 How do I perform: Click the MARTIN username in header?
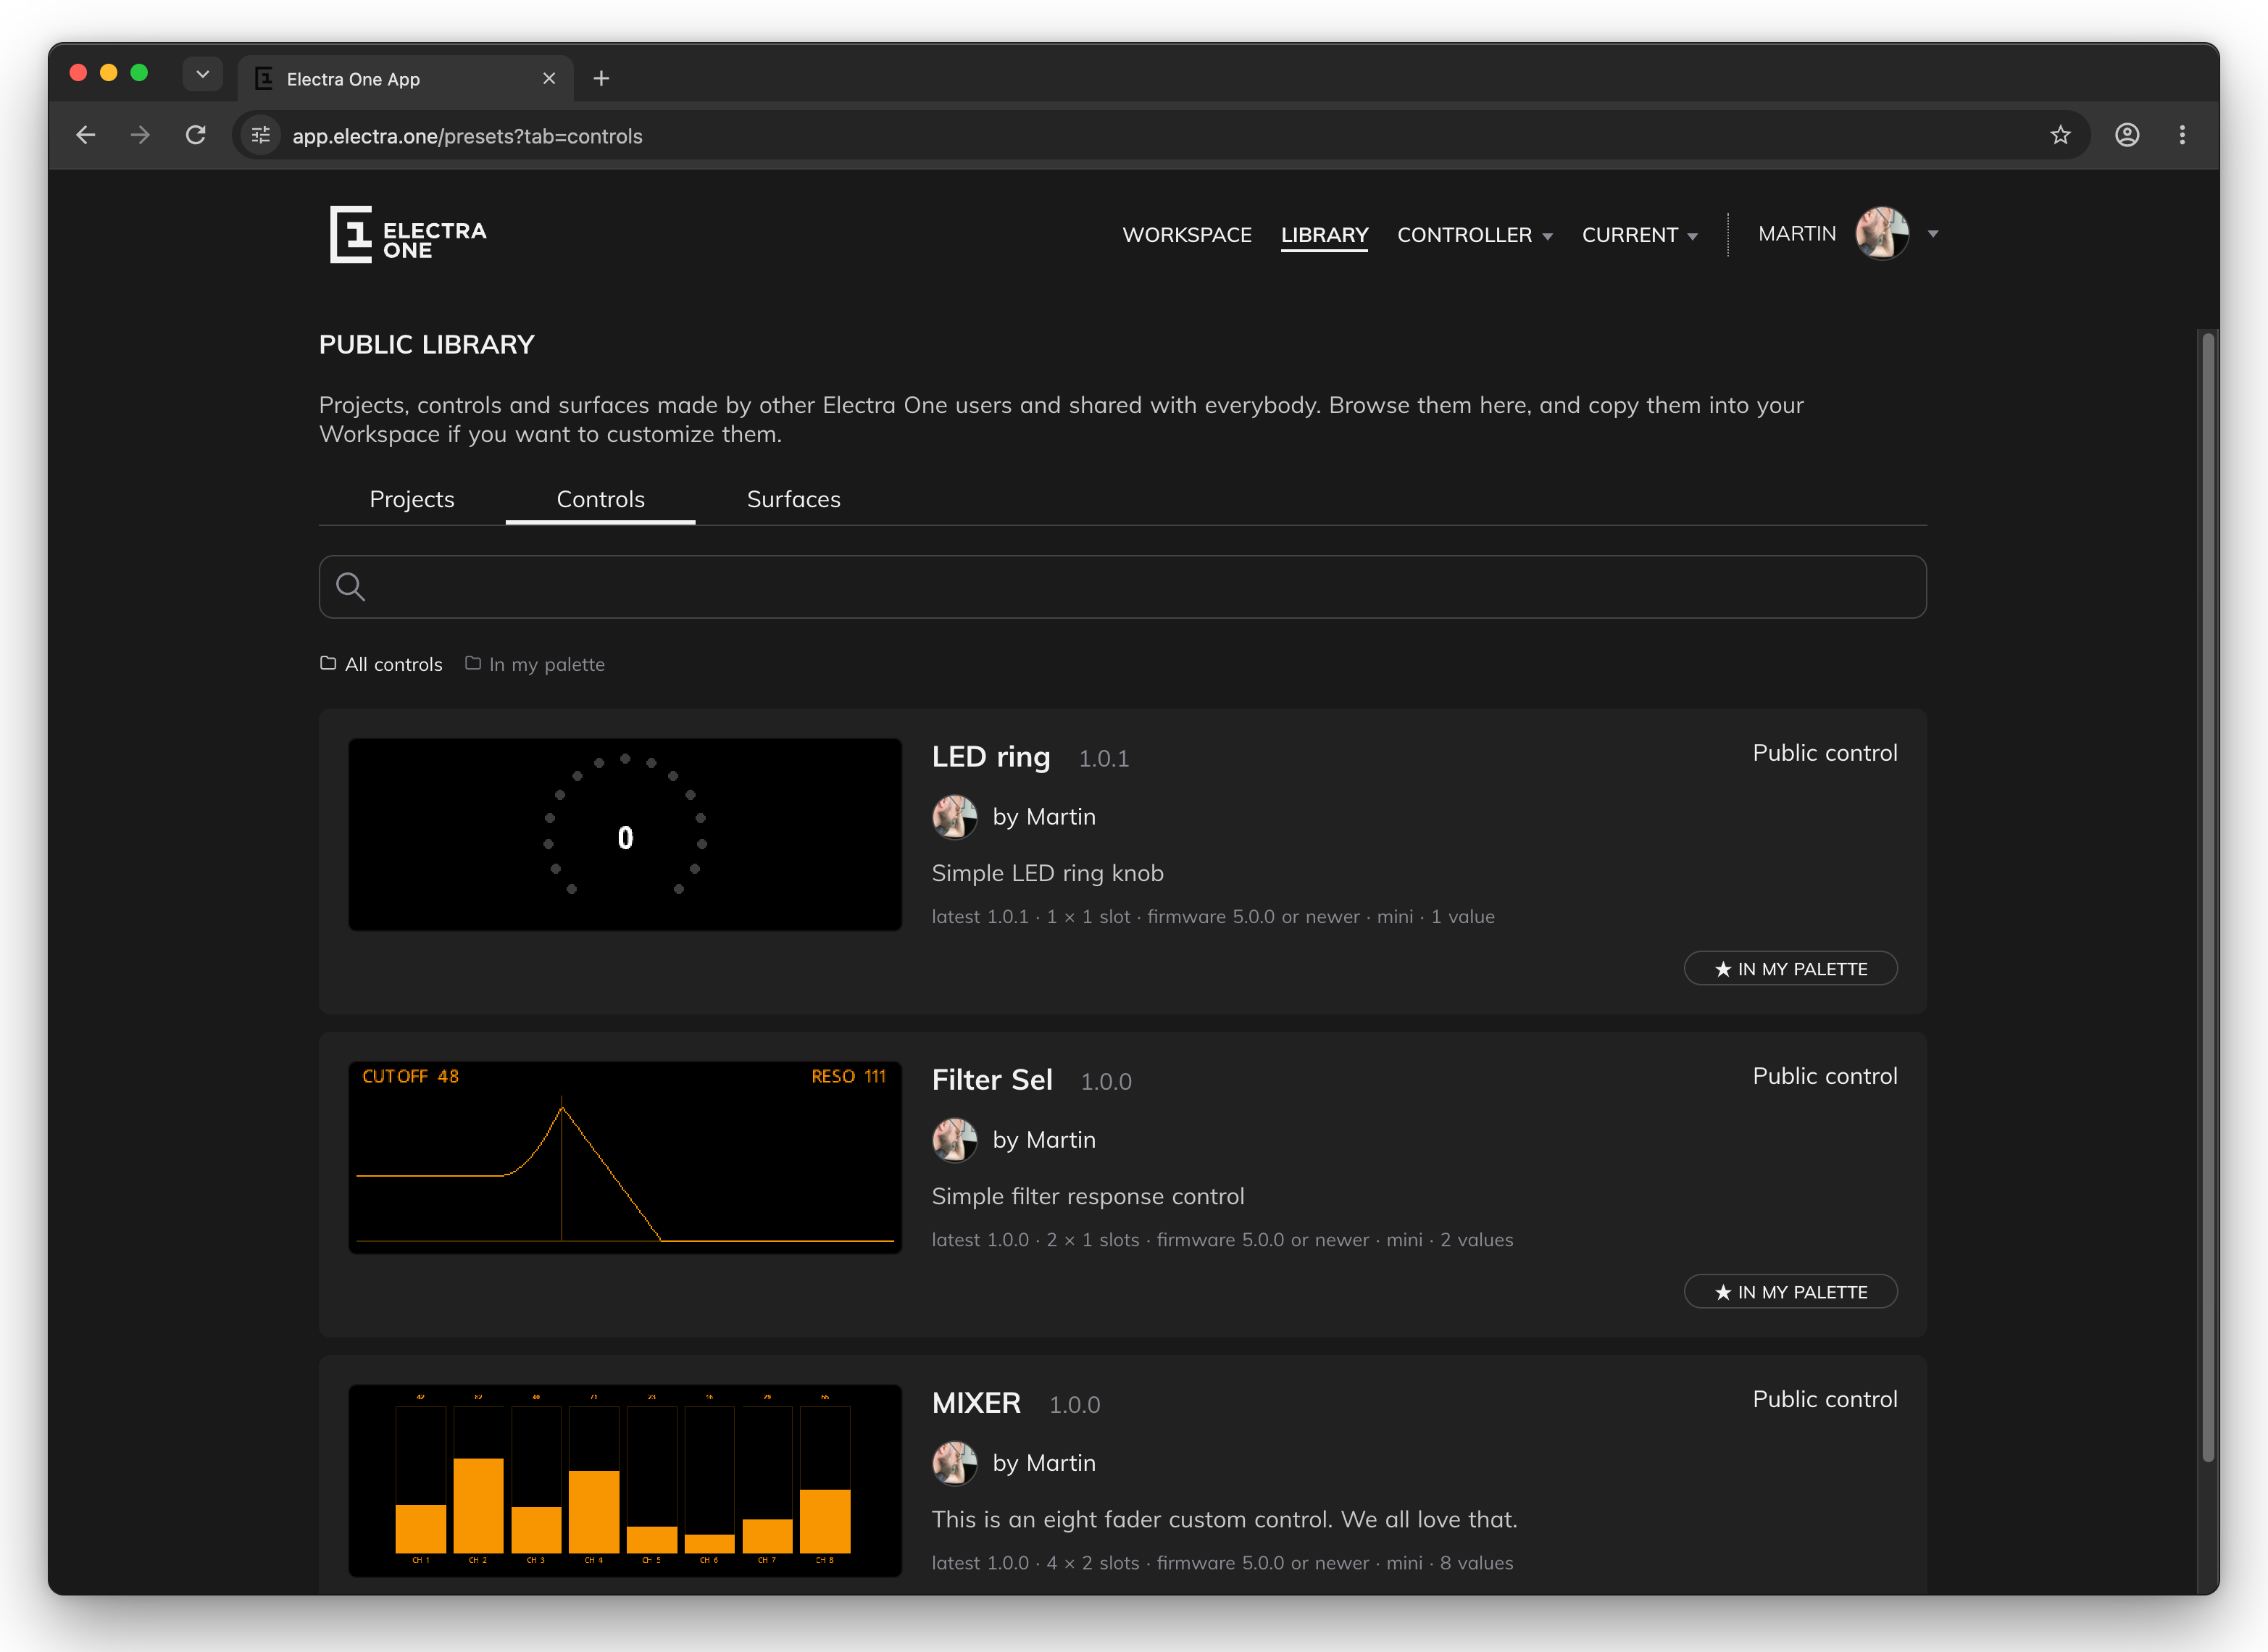click(1797, 234)
